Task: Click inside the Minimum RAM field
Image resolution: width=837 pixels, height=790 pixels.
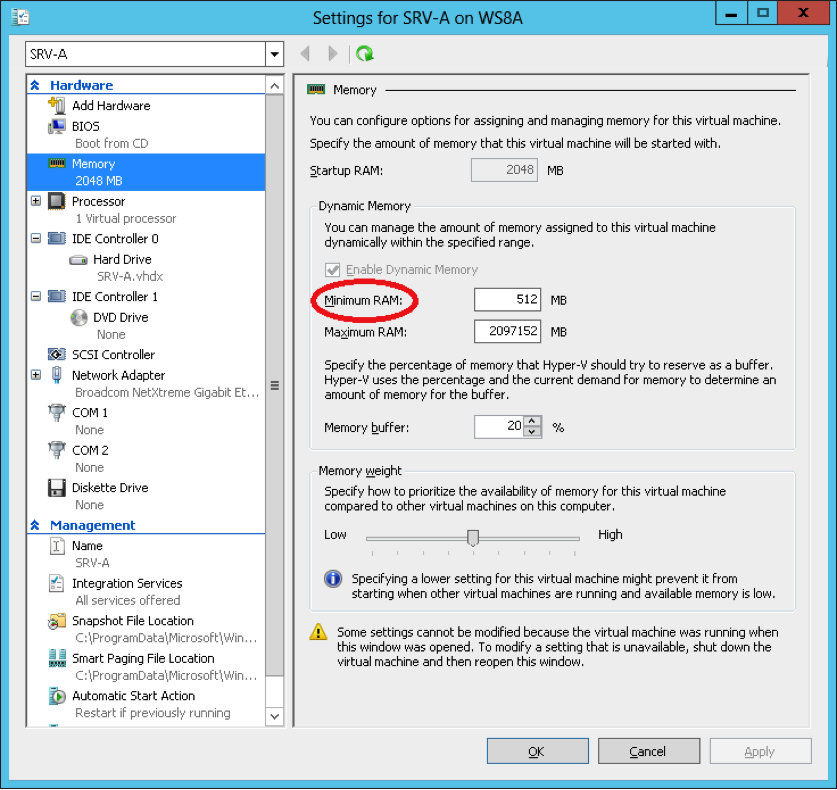Action: pyautogui.click(x=504, y=299)
